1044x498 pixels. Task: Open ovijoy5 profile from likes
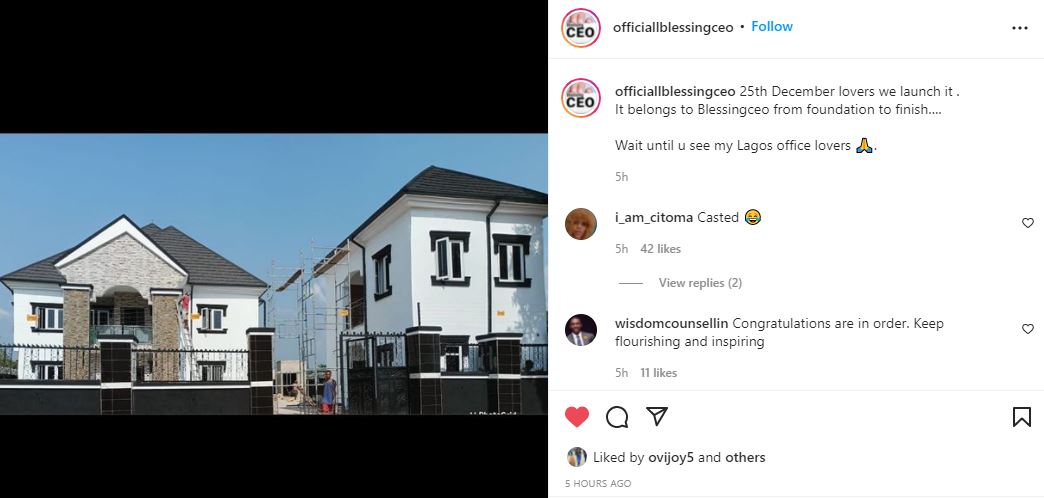pos(671,457)
